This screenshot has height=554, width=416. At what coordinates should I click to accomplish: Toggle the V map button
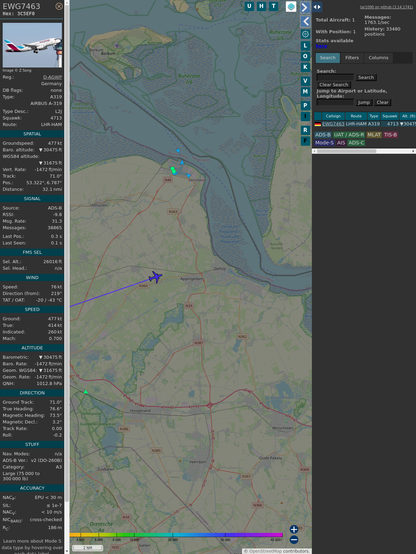pyautogui.click(x=305, y=81)
